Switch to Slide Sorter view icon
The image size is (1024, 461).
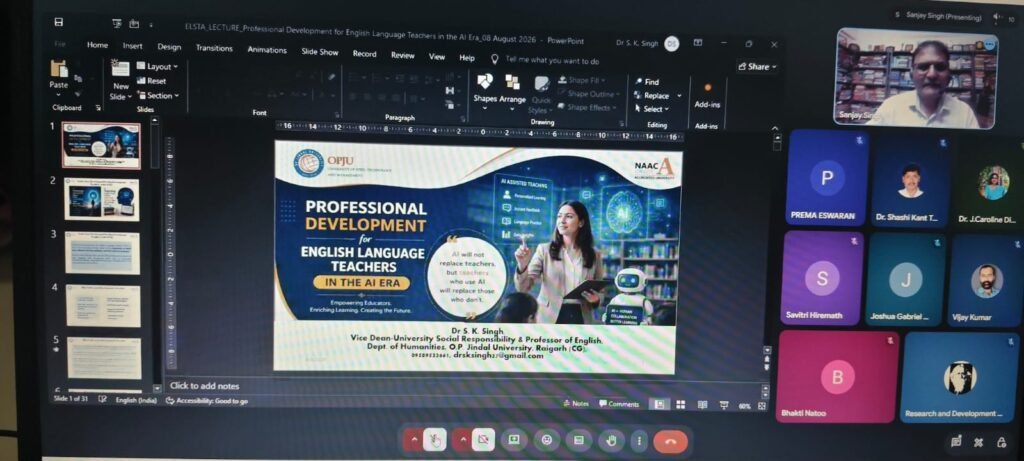click(680, 405)
